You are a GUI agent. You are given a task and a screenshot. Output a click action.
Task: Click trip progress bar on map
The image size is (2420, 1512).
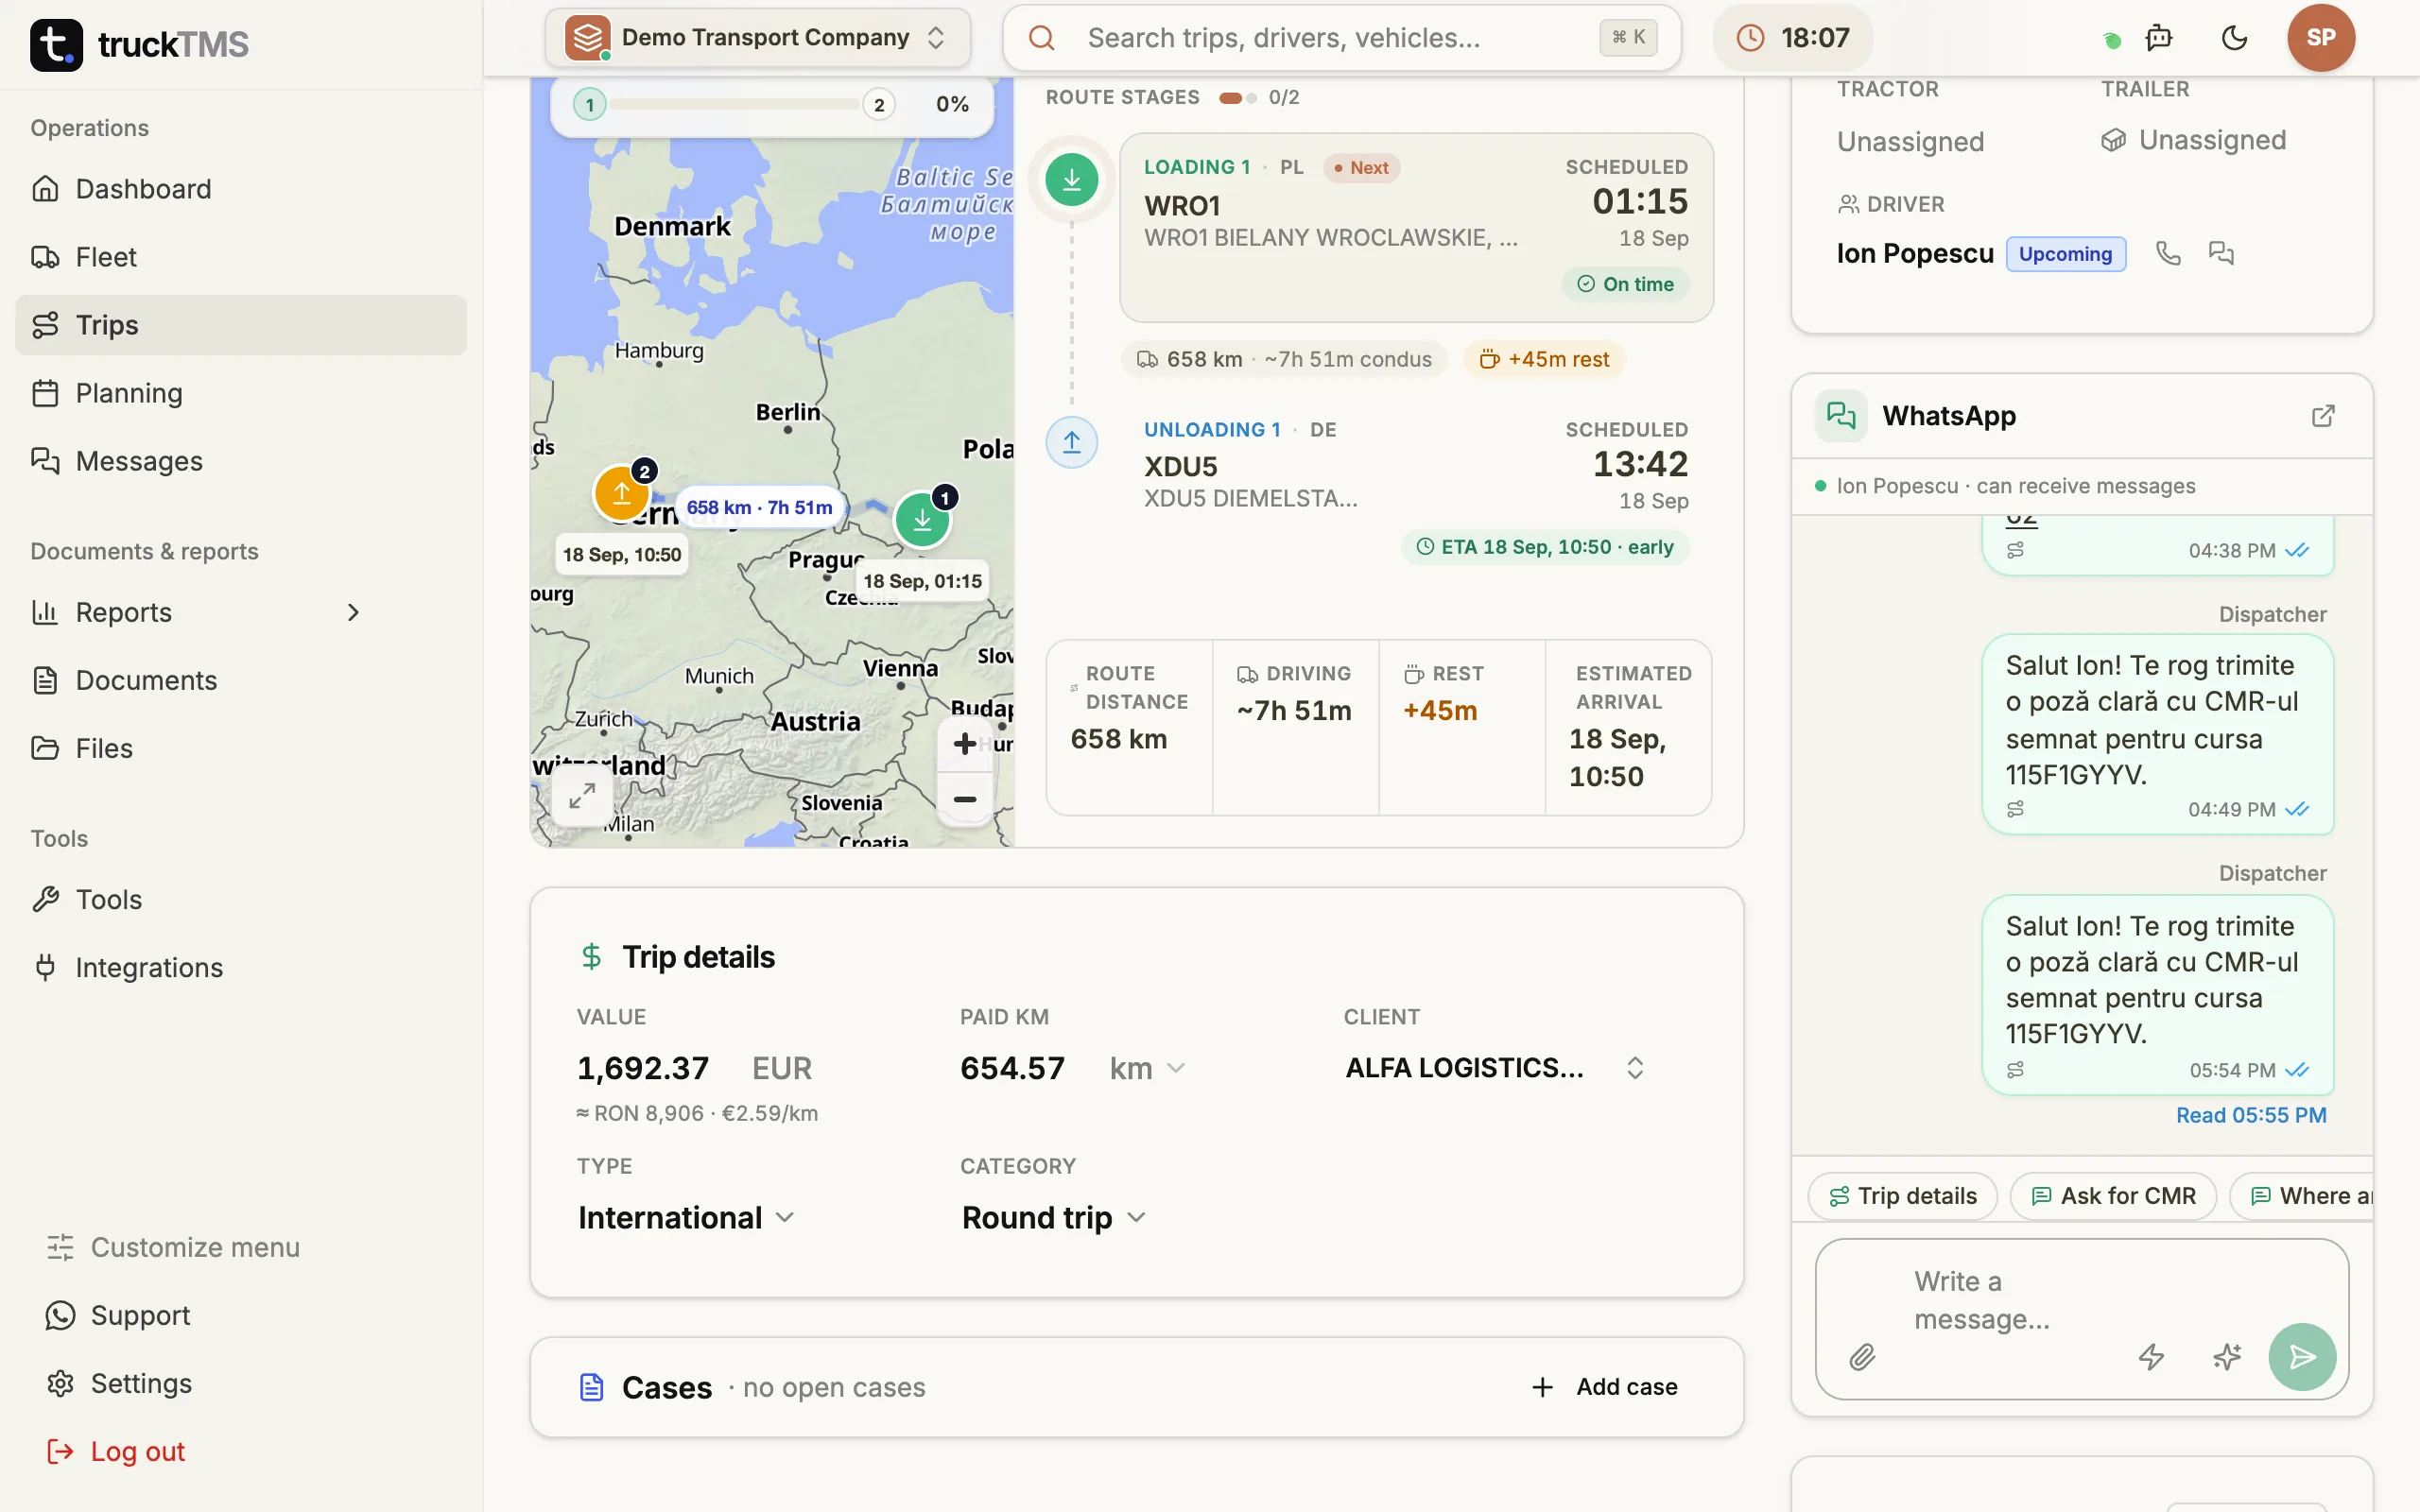click(x=735, y=104)
